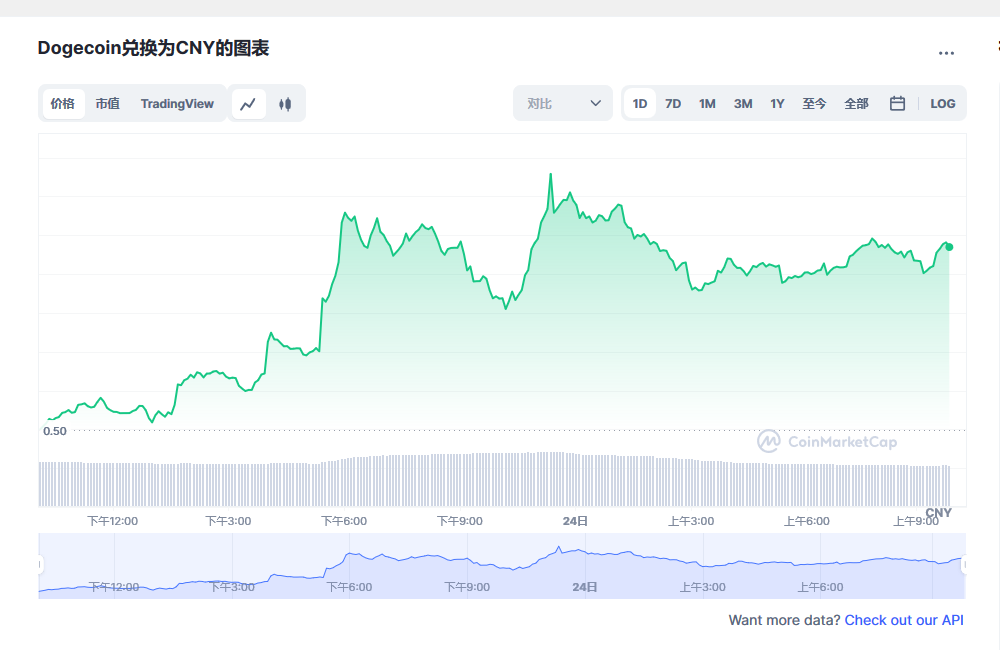This screenshot has height=650, width=1000.
Task: Switch to the 价格 price tab
Action: tap(62, 103)
